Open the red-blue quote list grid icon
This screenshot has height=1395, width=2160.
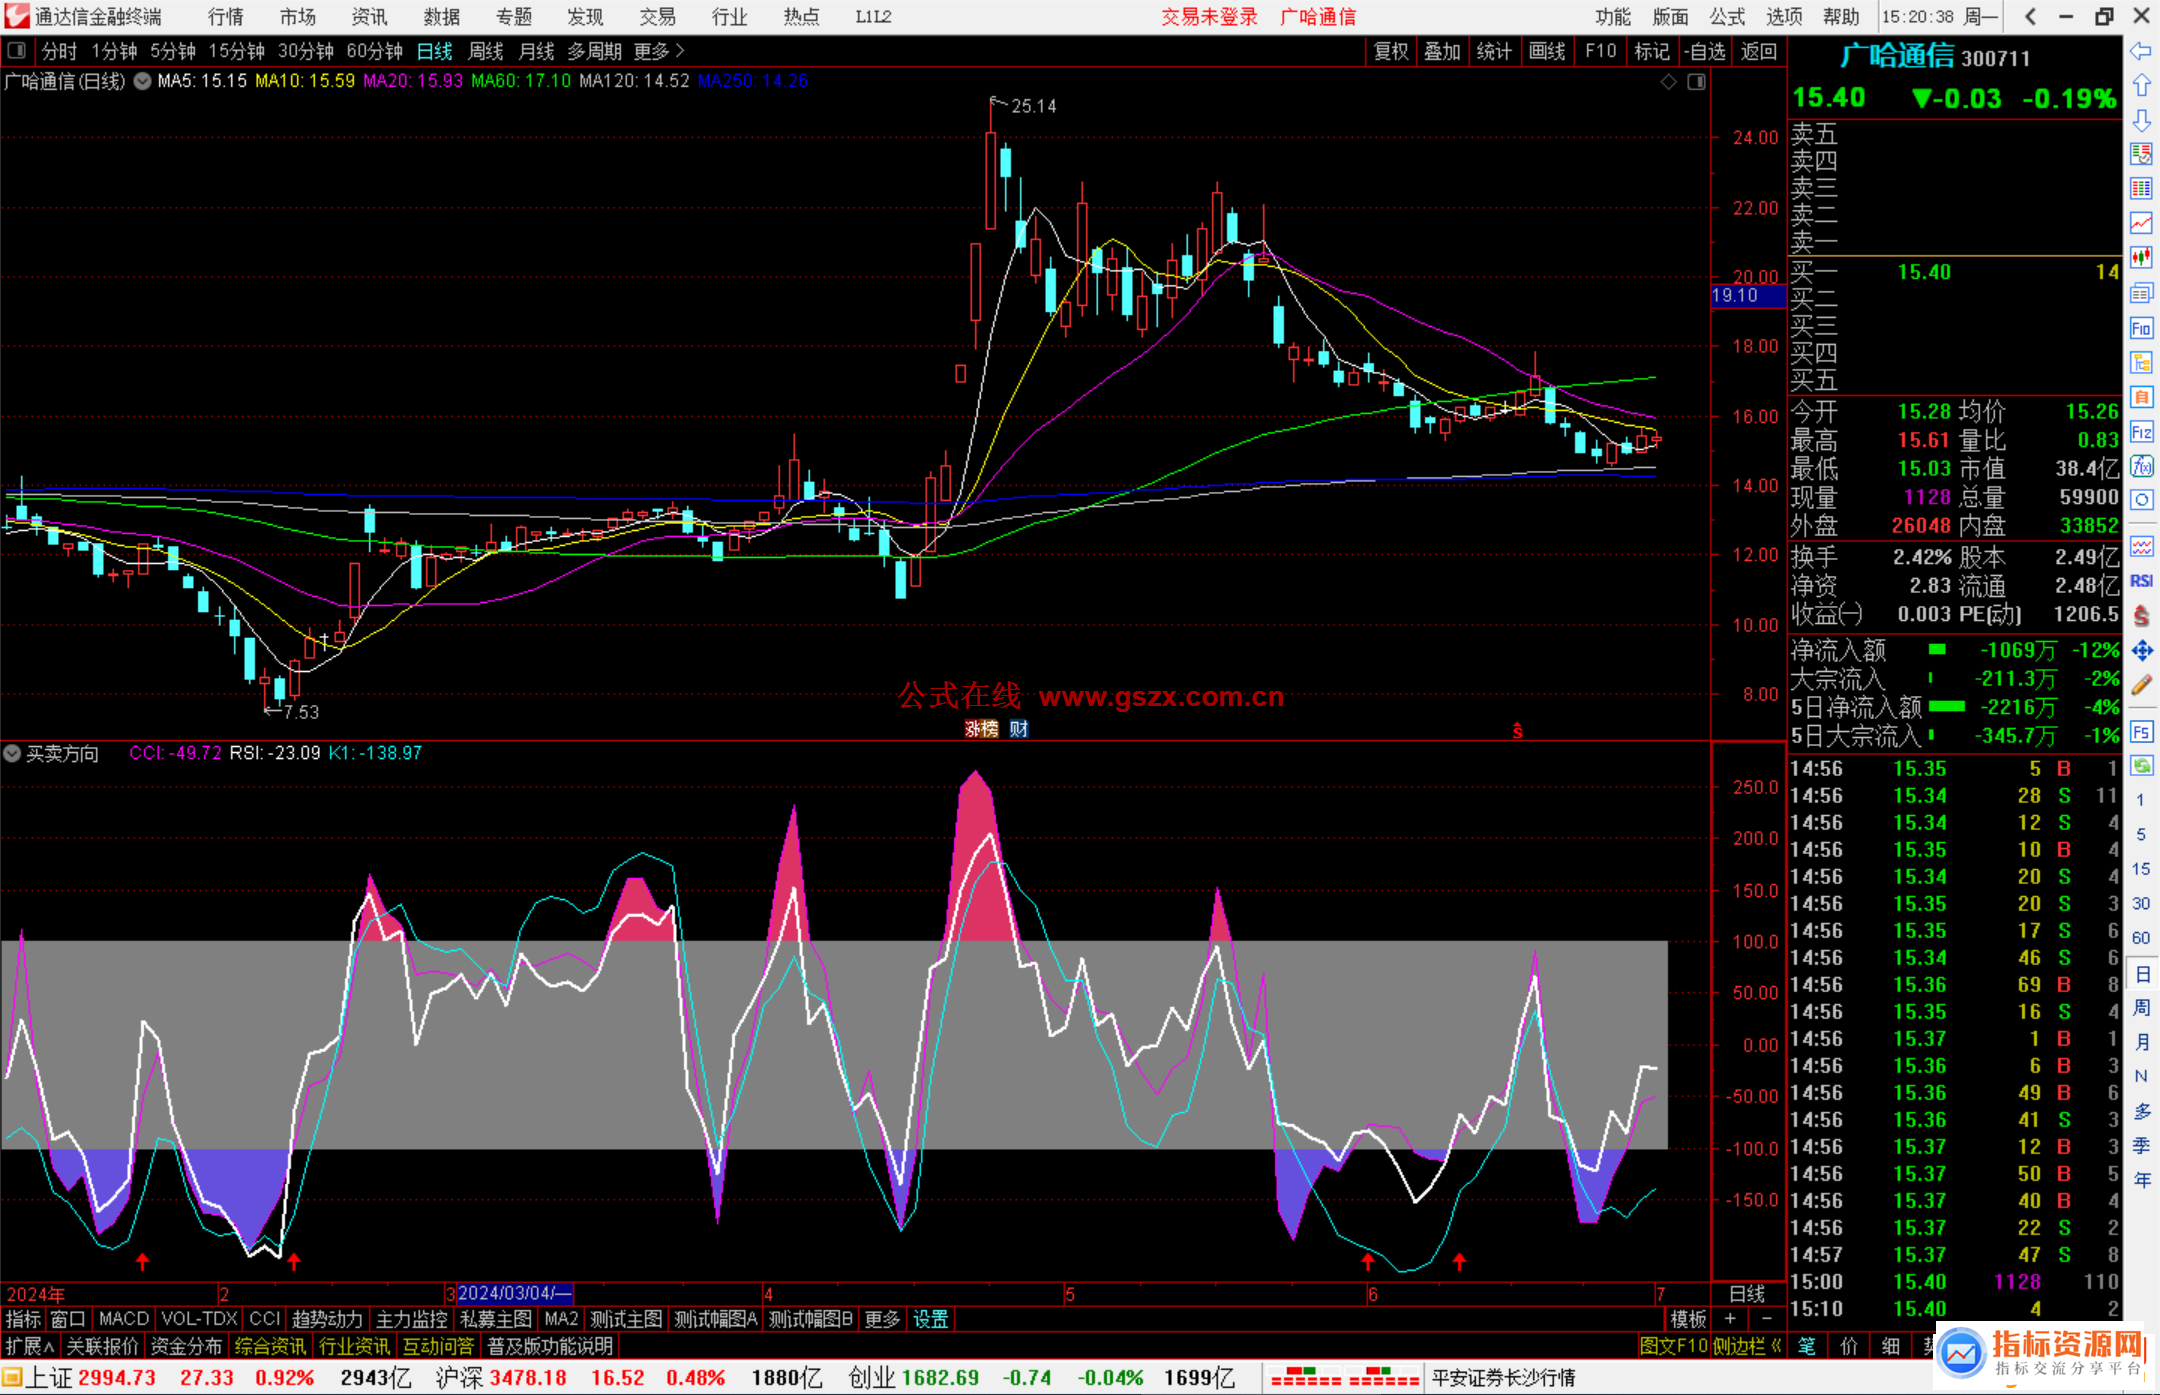[x=2141, y=188]
